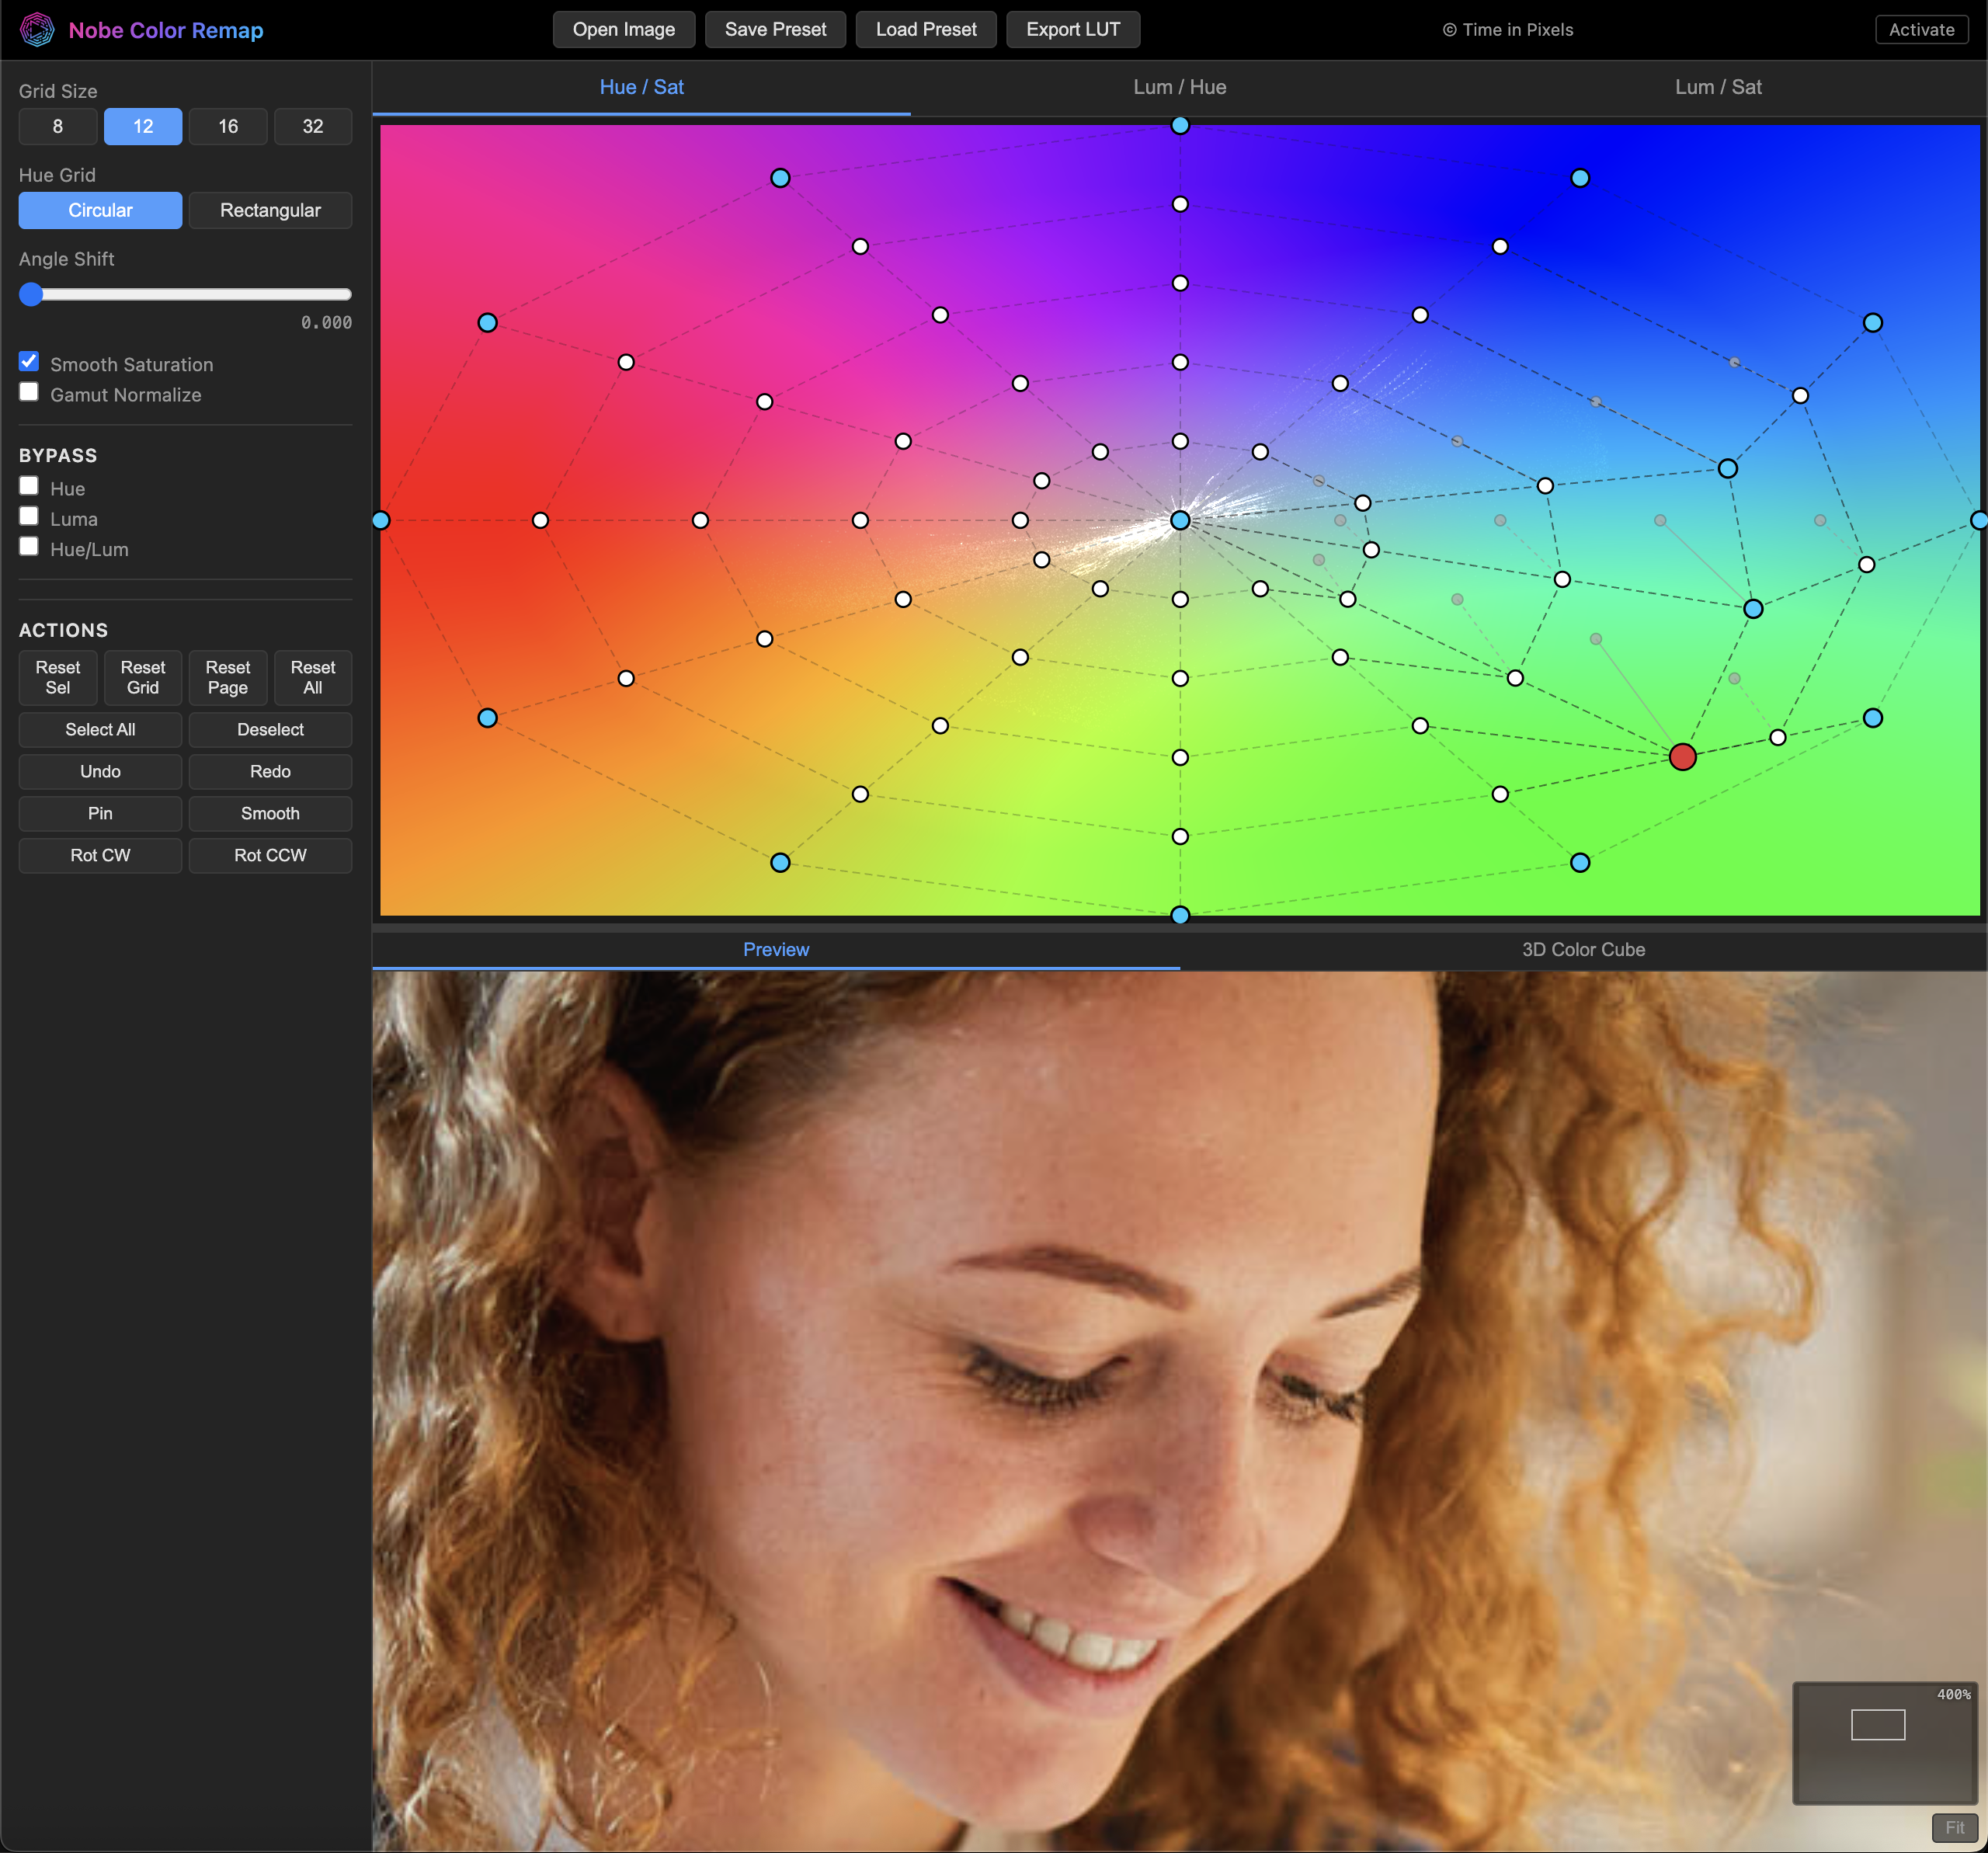This screenshot has width=1988, height=1853.
Task: Click the Nobe Color Remap logo icon
Action: [x=37, y=29]
